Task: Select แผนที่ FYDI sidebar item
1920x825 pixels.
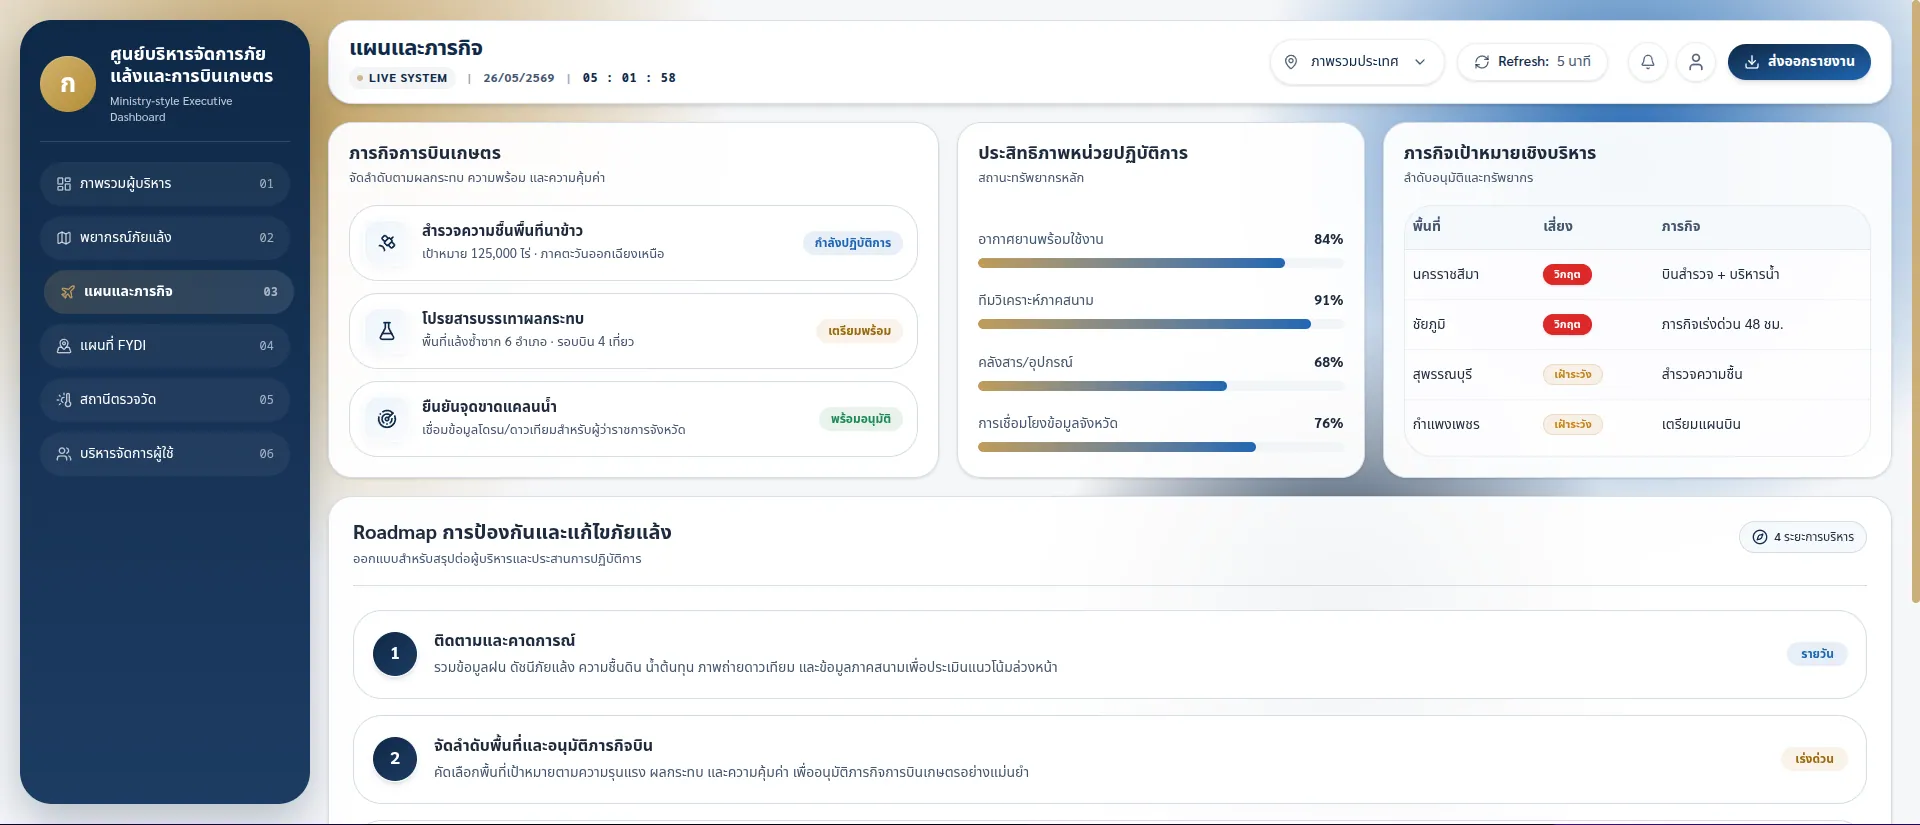Action: [x=165, y=346]
